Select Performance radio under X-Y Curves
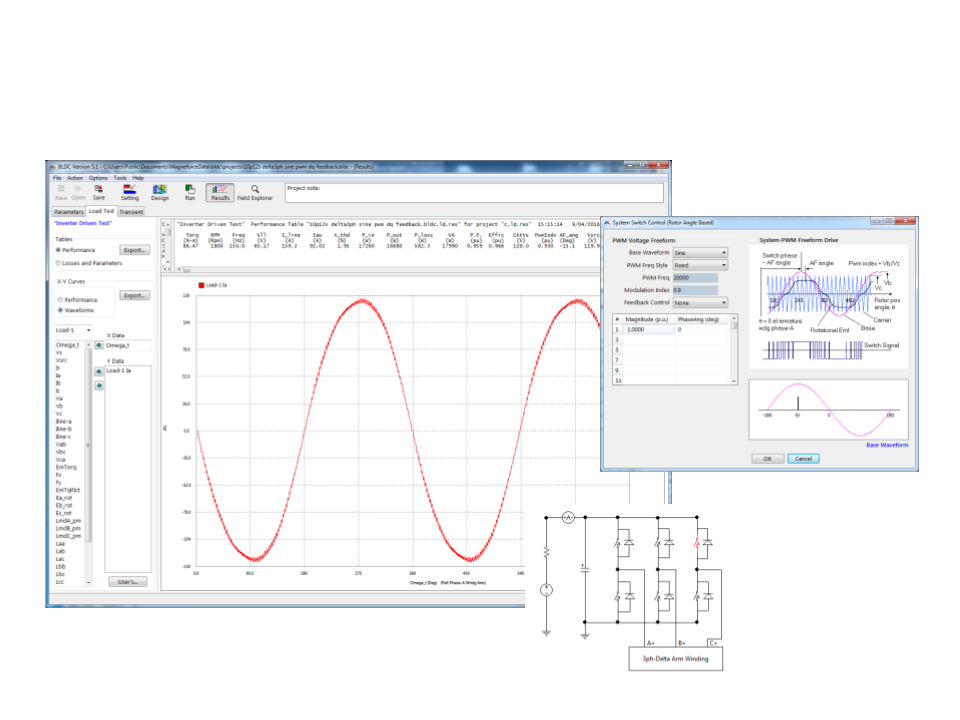This screenshot has height=720, width=960. pyautogui.click(x=60, y=300)
